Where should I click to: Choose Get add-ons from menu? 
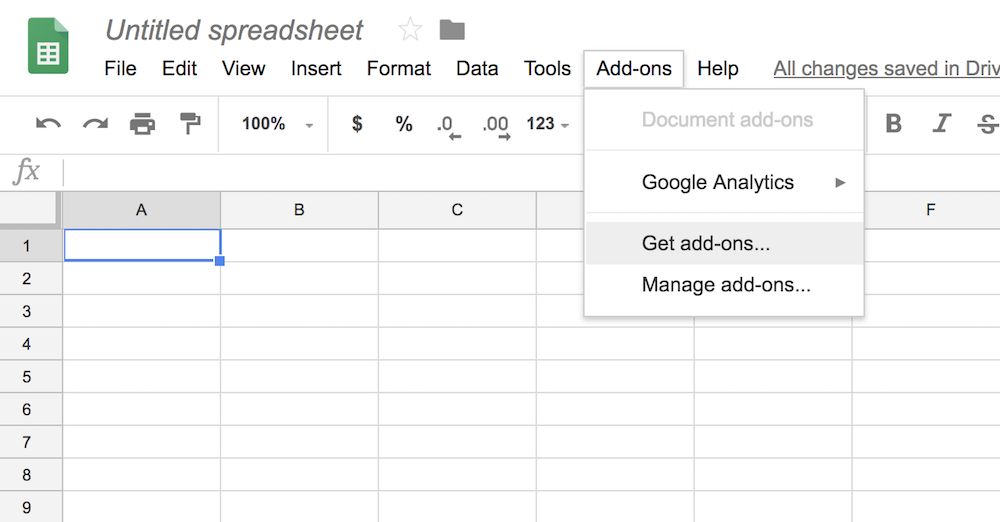point(706,243)
